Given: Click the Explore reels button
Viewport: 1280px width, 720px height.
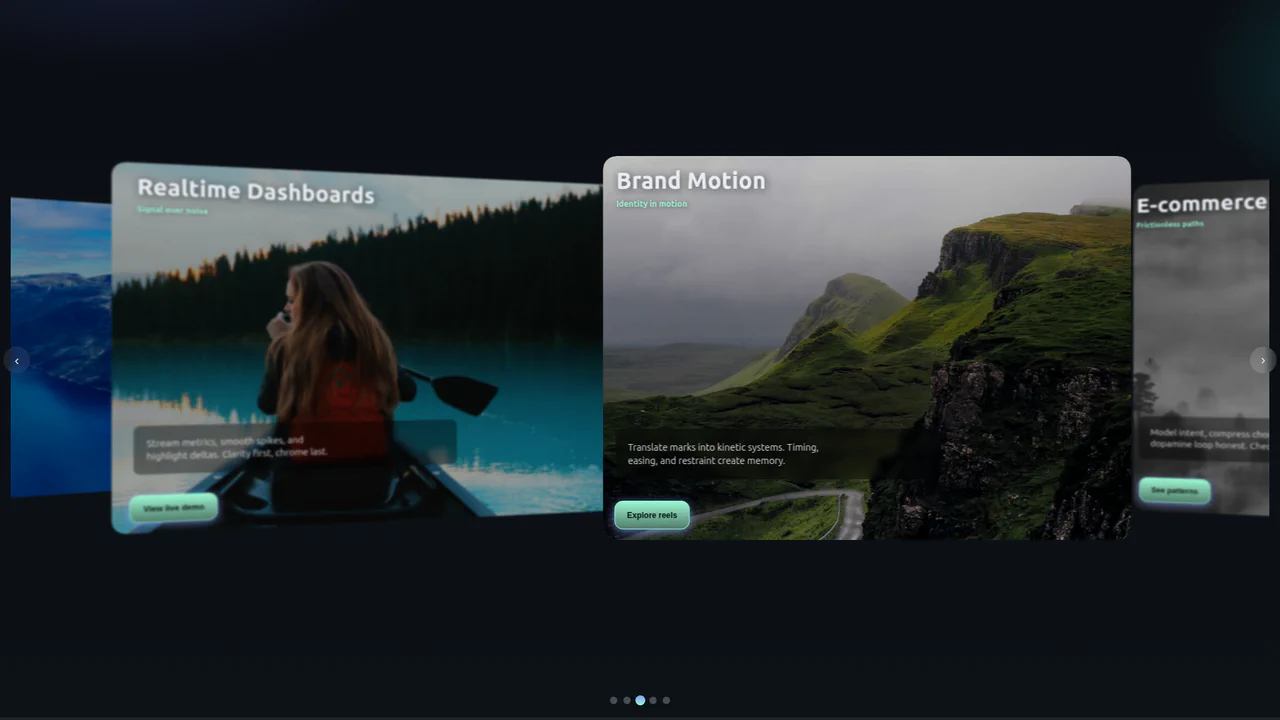Looking at the screenshot, I should [652, 515].
